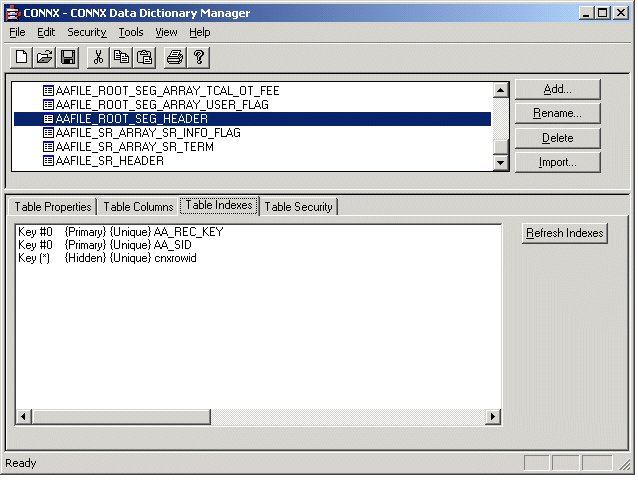Click the Save disk toolbar icon
The height and width of the screenshot is (480, 638).
point(68,57)
